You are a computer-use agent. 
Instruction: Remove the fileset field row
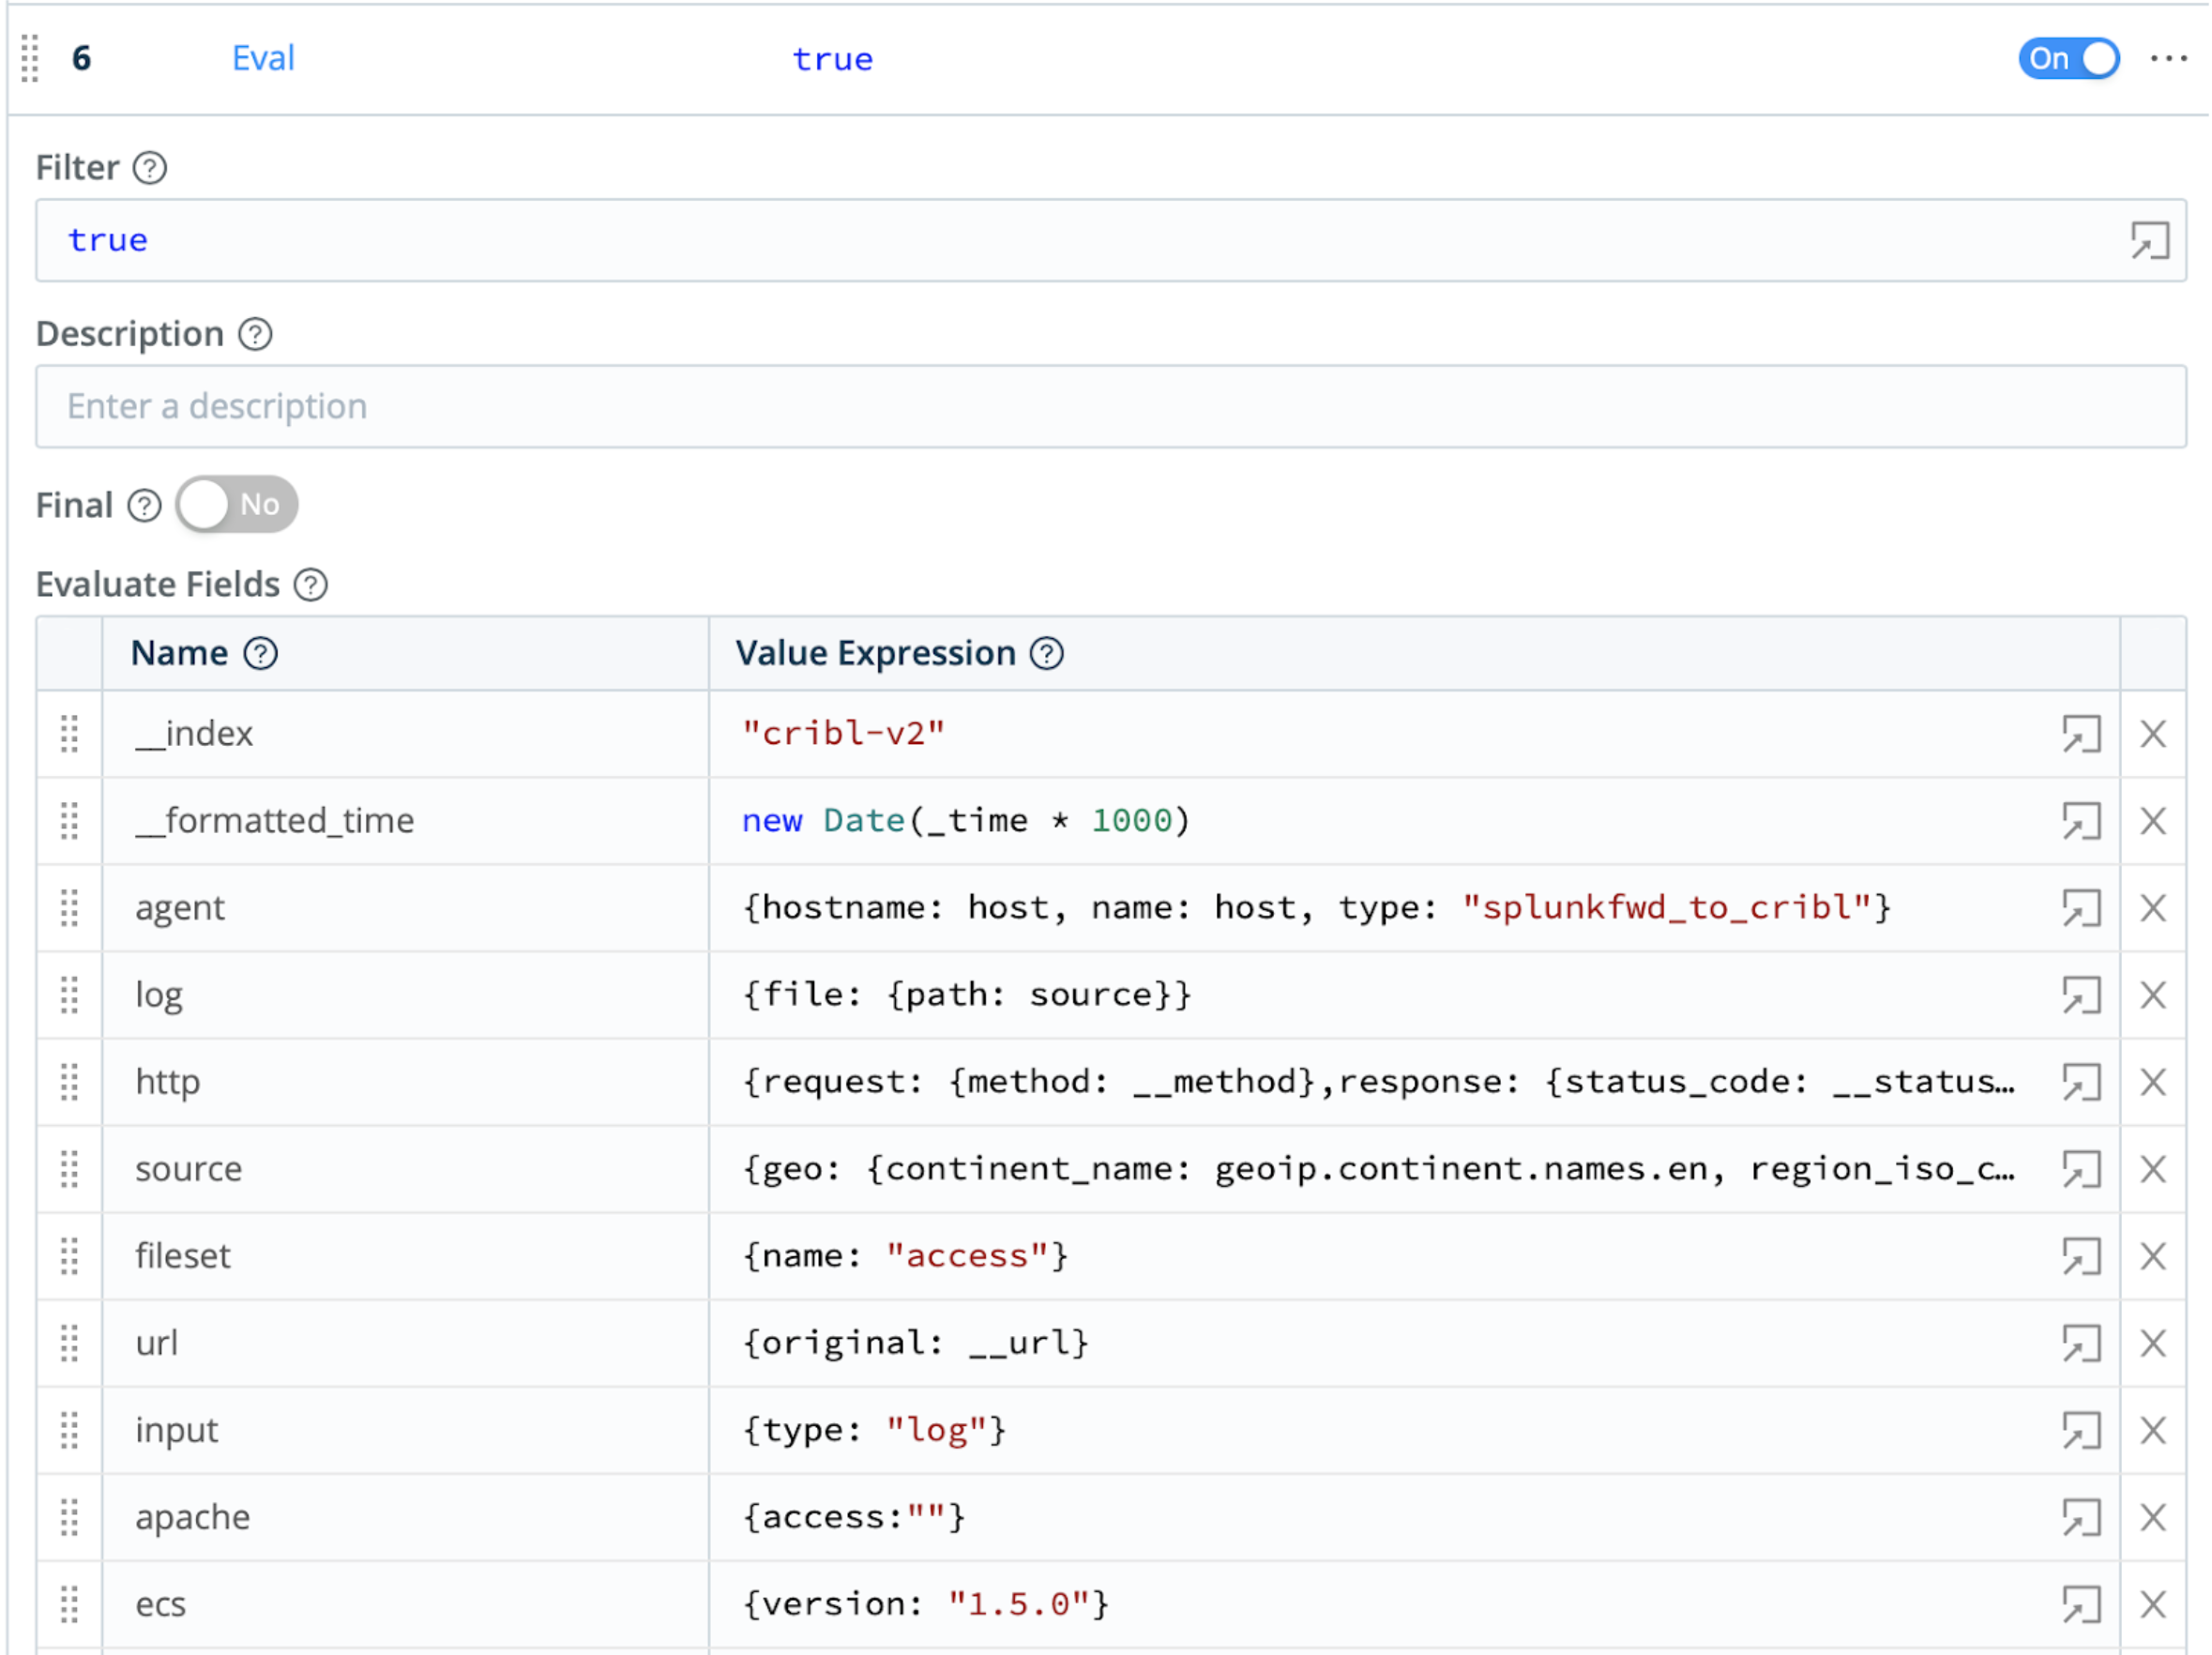[2152, 1257]
